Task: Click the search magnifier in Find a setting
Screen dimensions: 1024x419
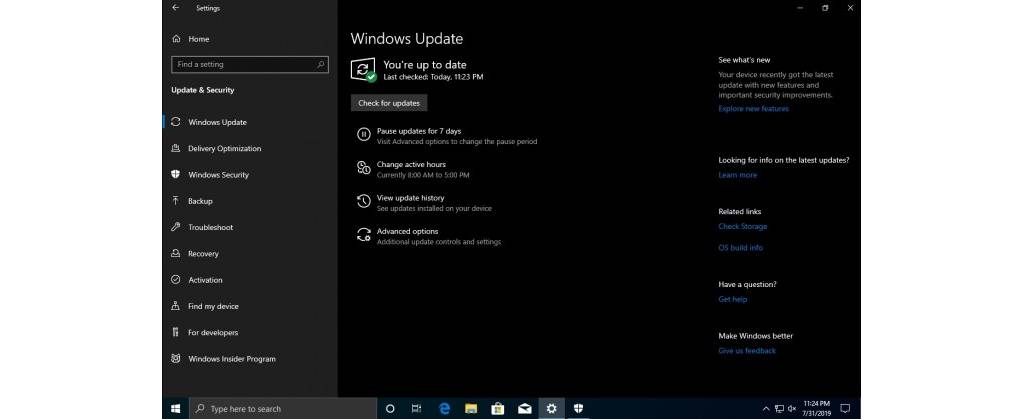Action: tap(321, 65)
